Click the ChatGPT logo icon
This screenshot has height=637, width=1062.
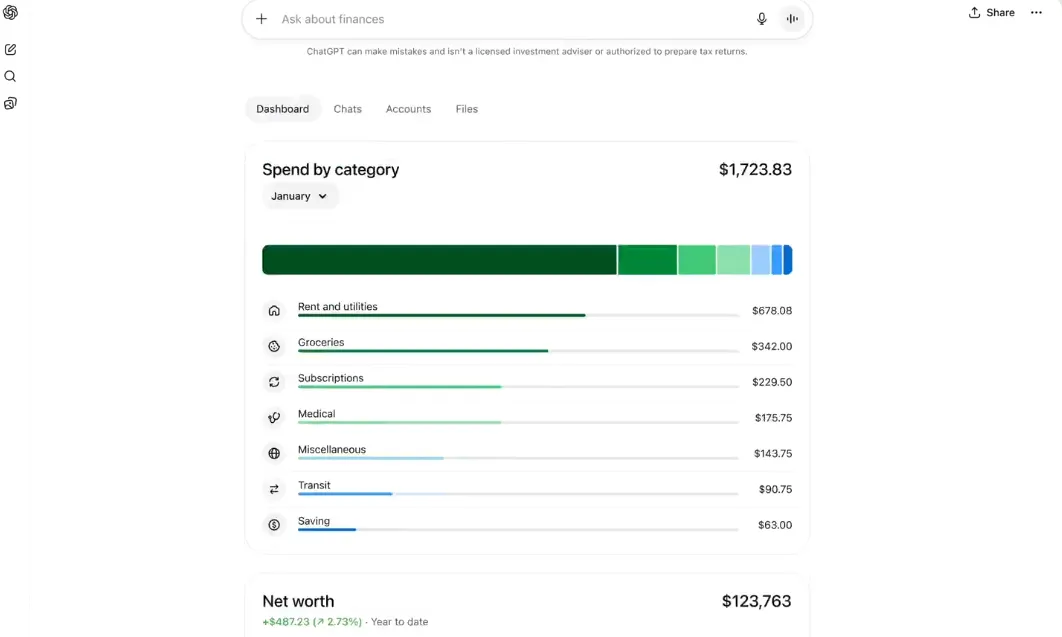[10, 12]
